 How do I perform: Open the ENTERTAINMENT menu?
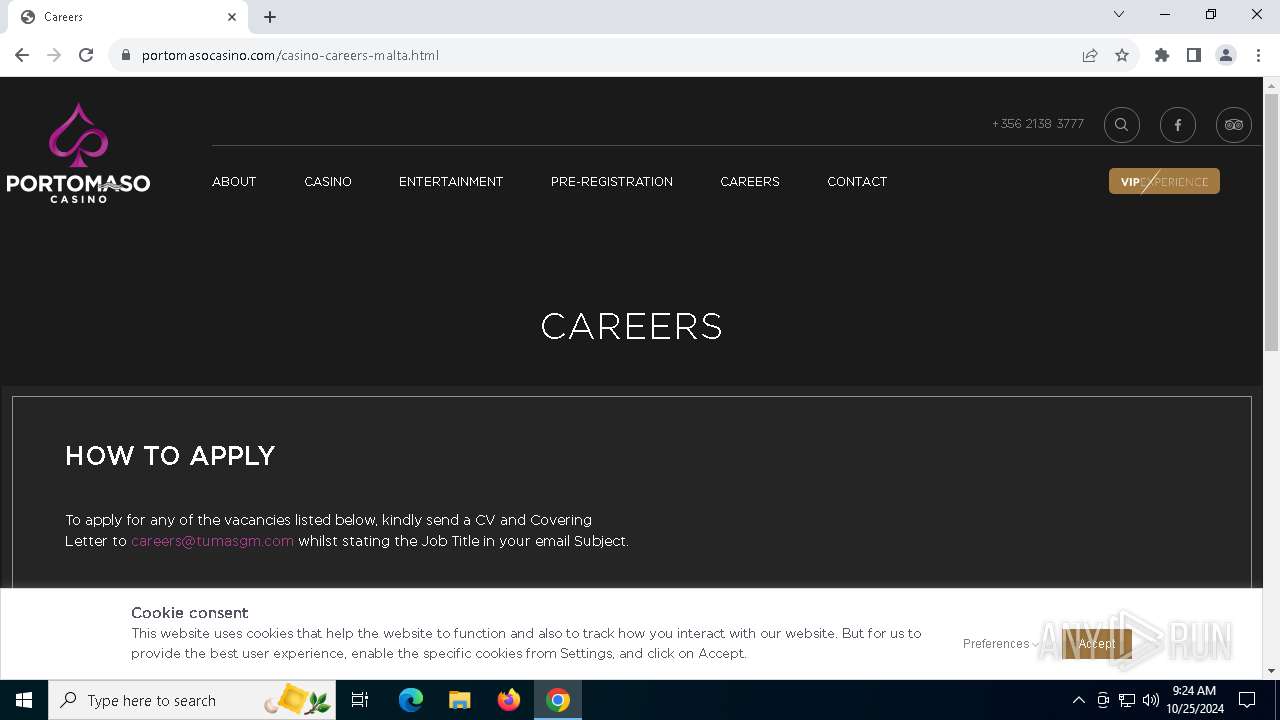point(451,182)
